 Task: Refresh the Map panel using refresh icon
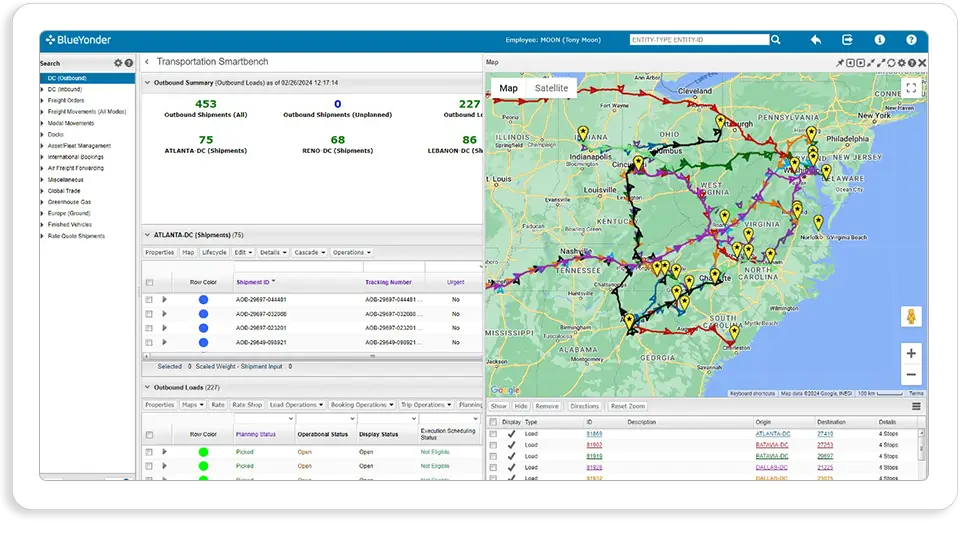(891, 63)
